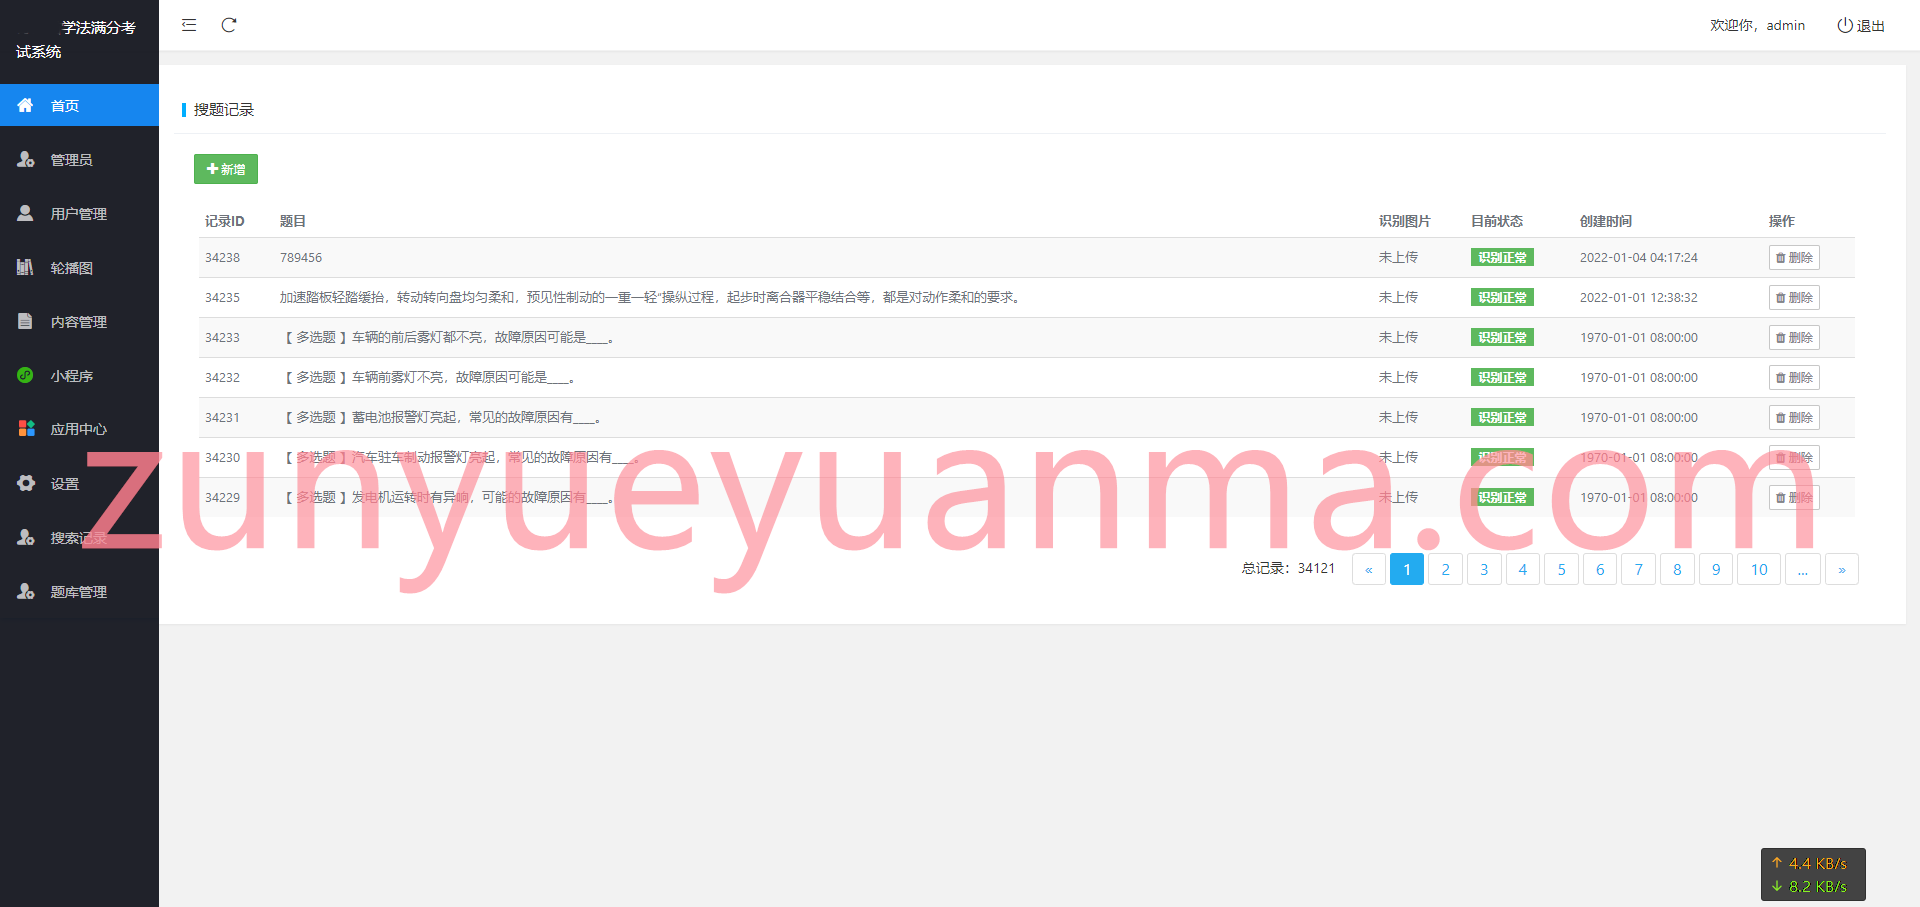1920x907 pixels.
Task: Go to page 8
Action: point(1677,569)
